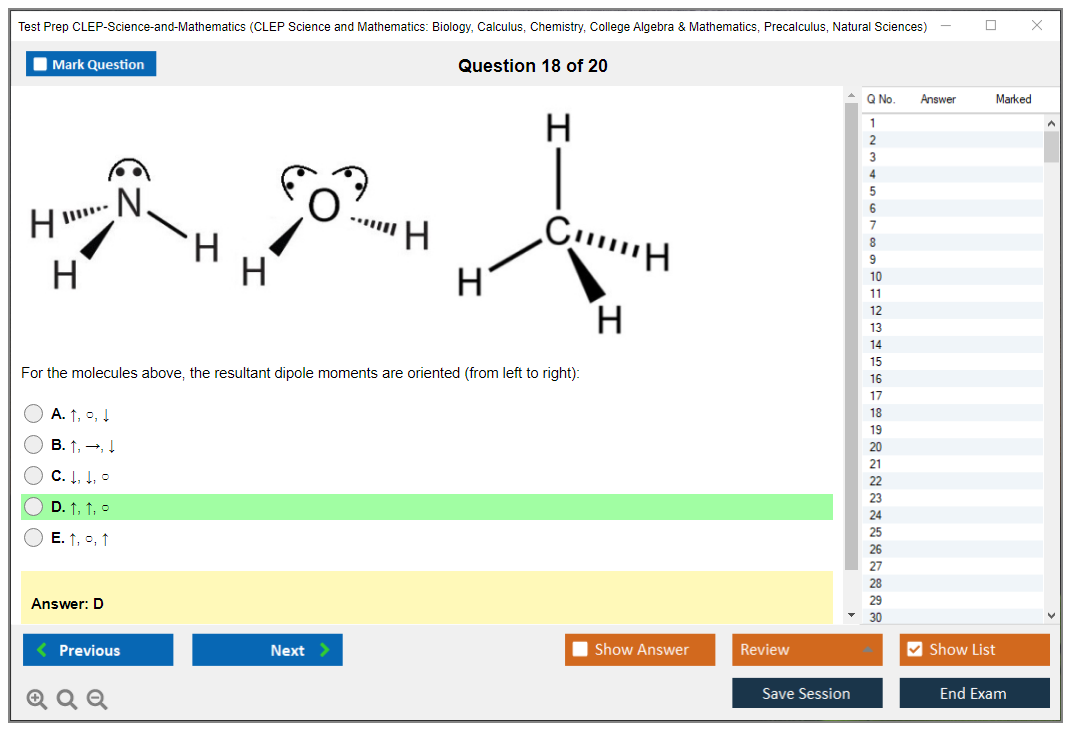This screenshot has width=1075, height=735.
Task: Maximize the Test Prep window
Action: pyautogui.click(x=990, y=26)
